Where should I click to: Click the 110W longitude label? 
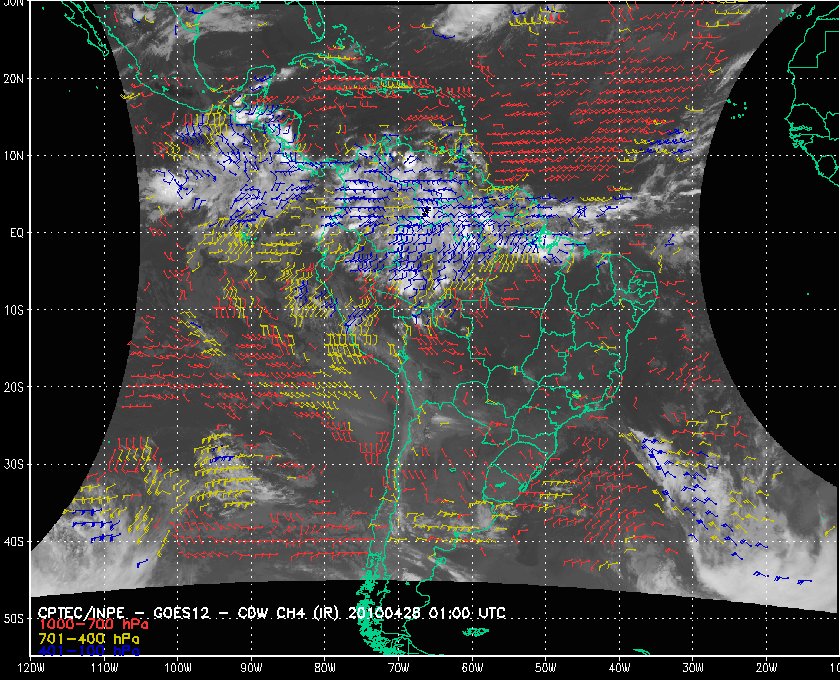click(104, 668)
